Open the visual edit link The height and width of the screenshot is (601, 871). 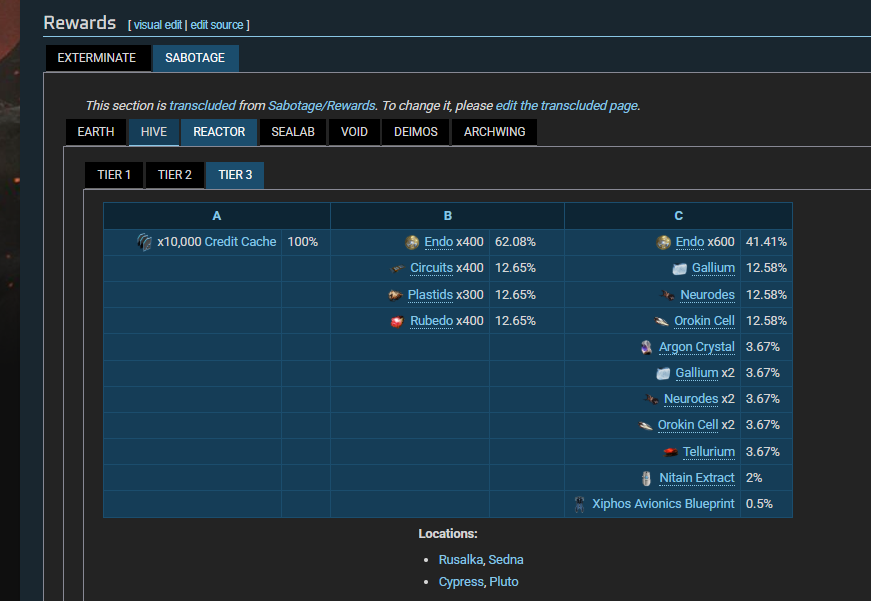tap(157, 24)
